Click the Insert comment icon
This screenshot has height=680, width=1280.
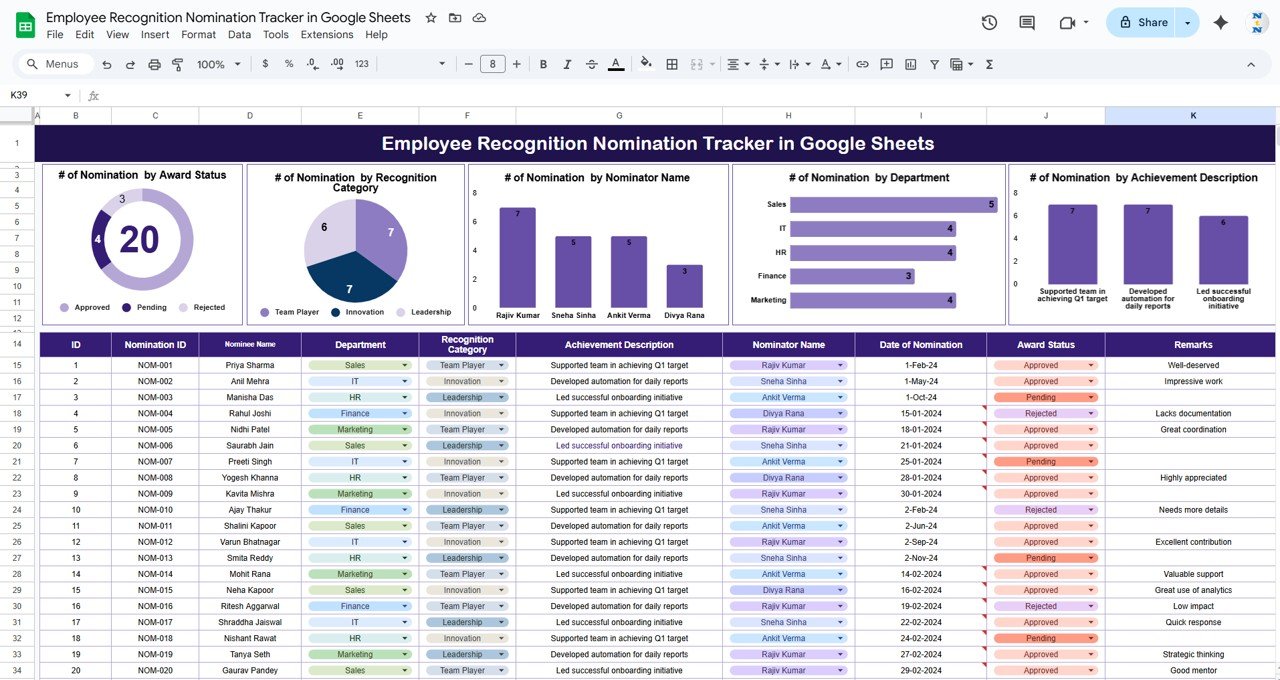click(x=886, y=64)
